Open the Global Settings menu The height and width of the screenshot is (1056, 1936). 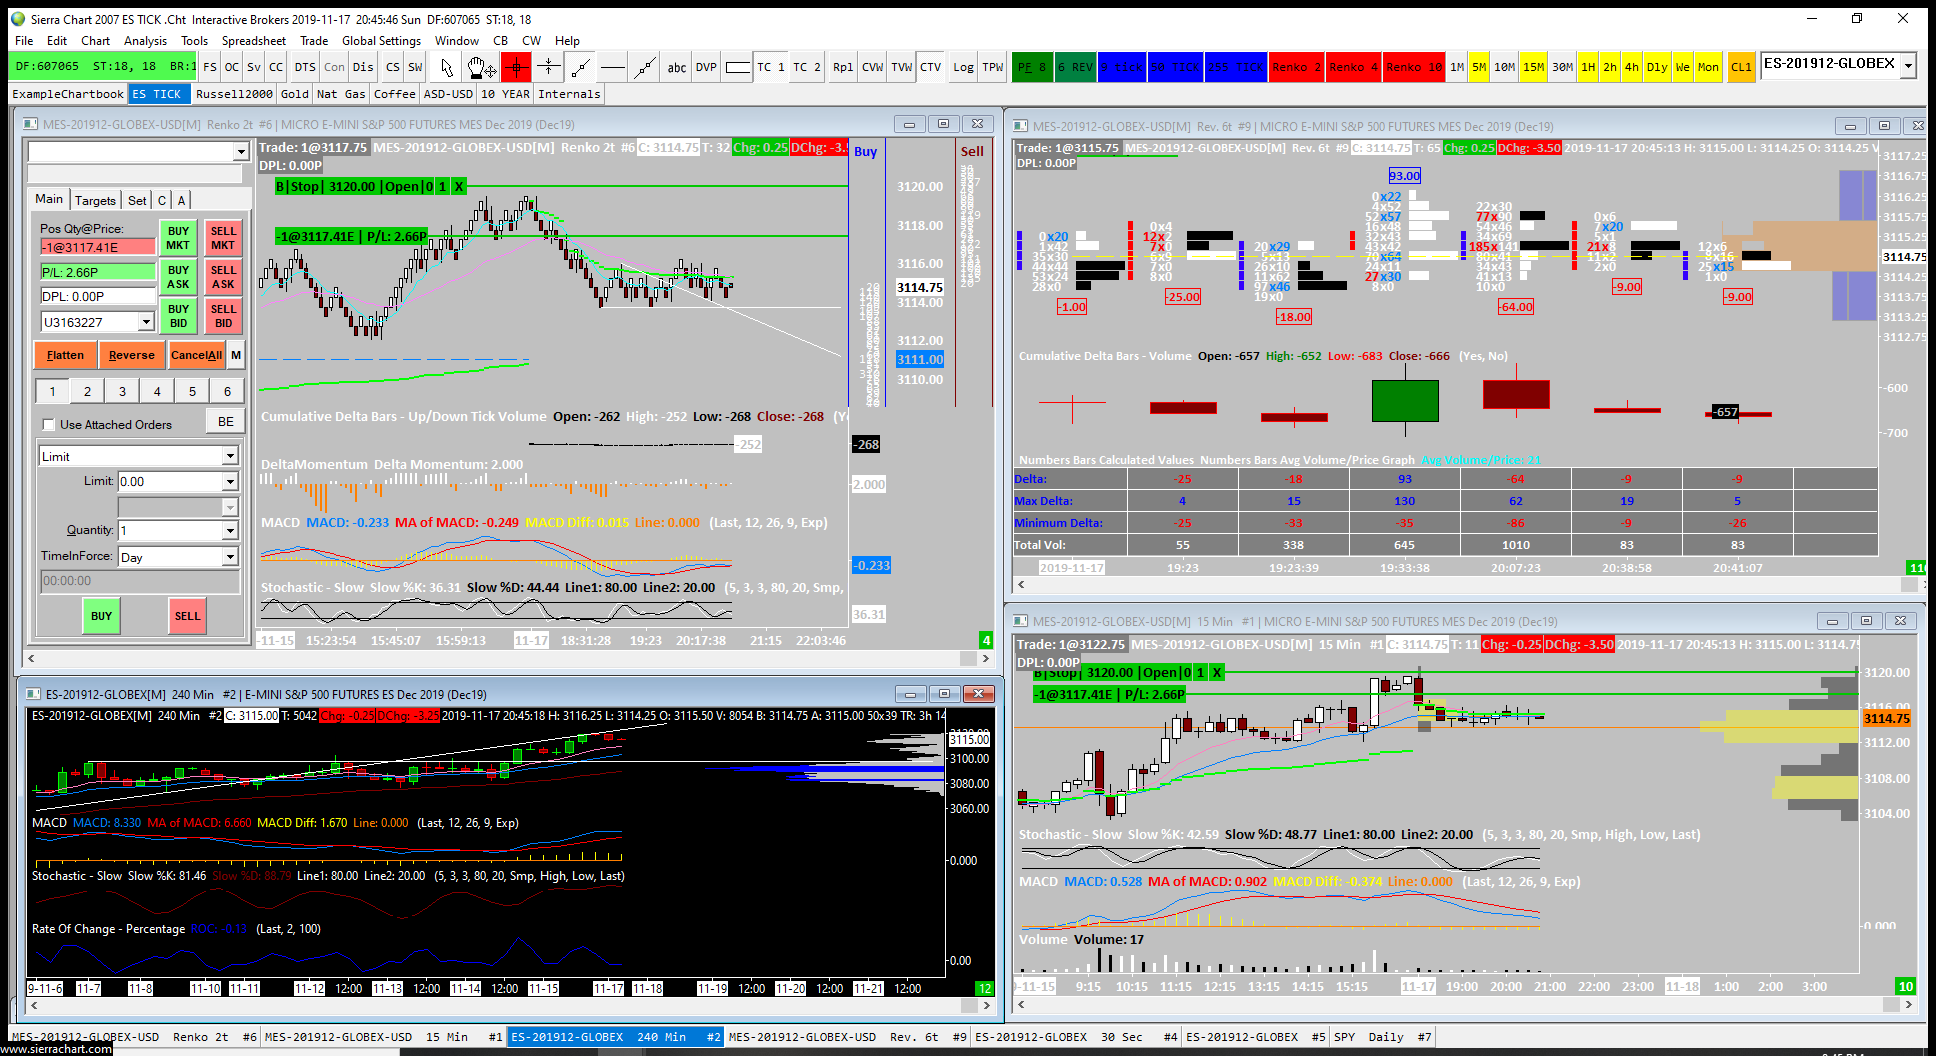(381, 41)
